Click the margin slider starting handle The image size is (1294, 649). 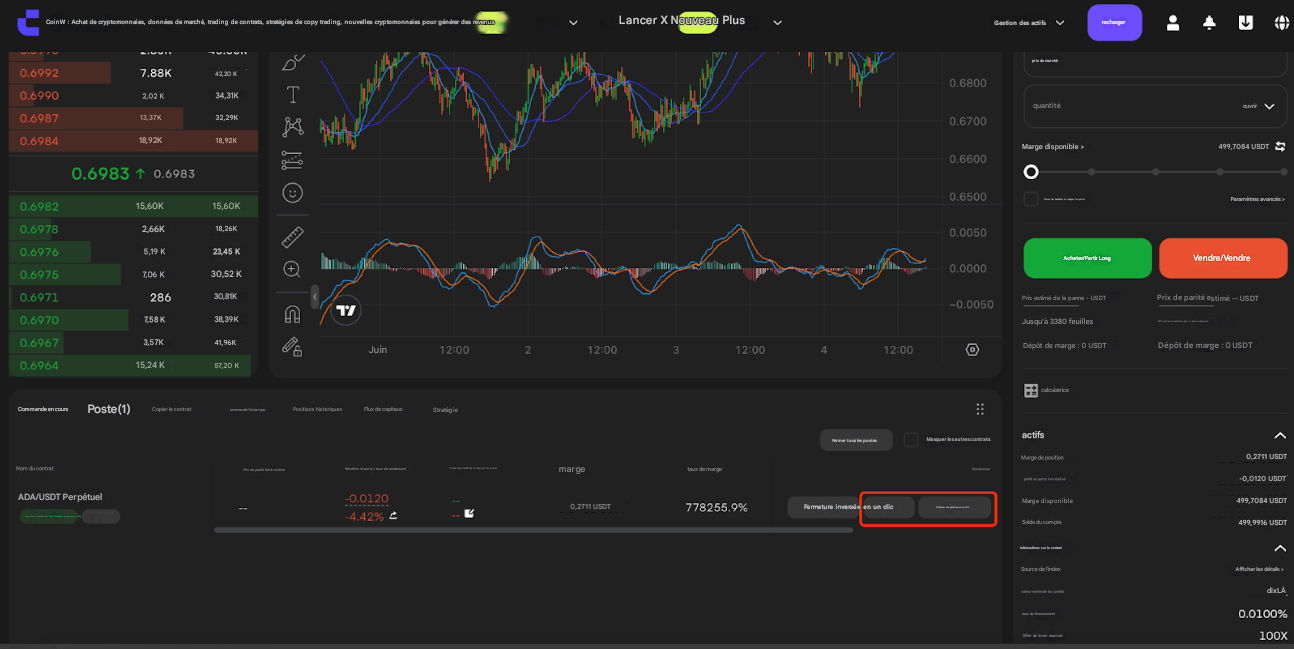[1031, 172]
